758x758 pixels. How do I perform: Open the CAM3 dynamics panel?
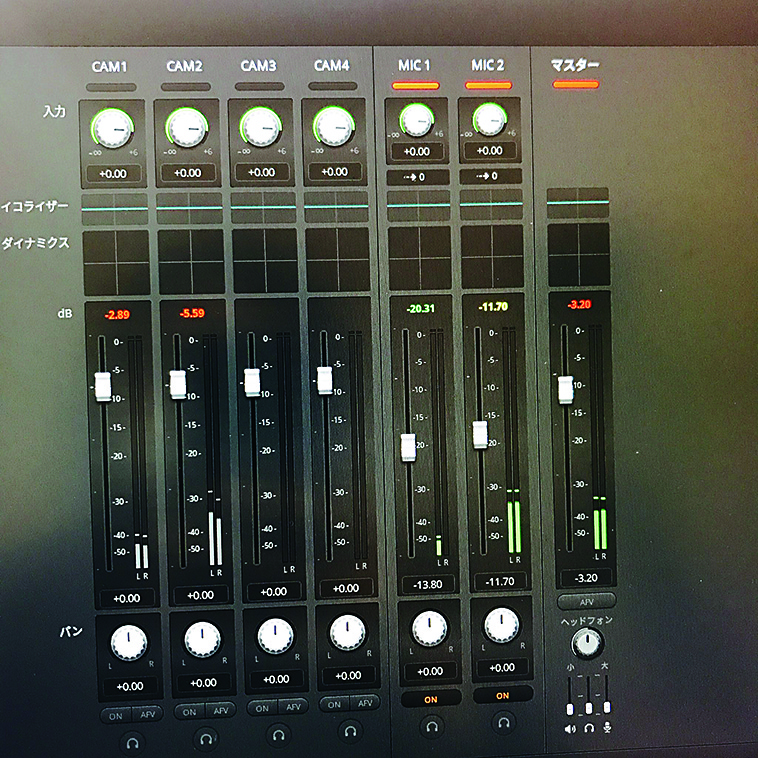(x=265, y=261)
